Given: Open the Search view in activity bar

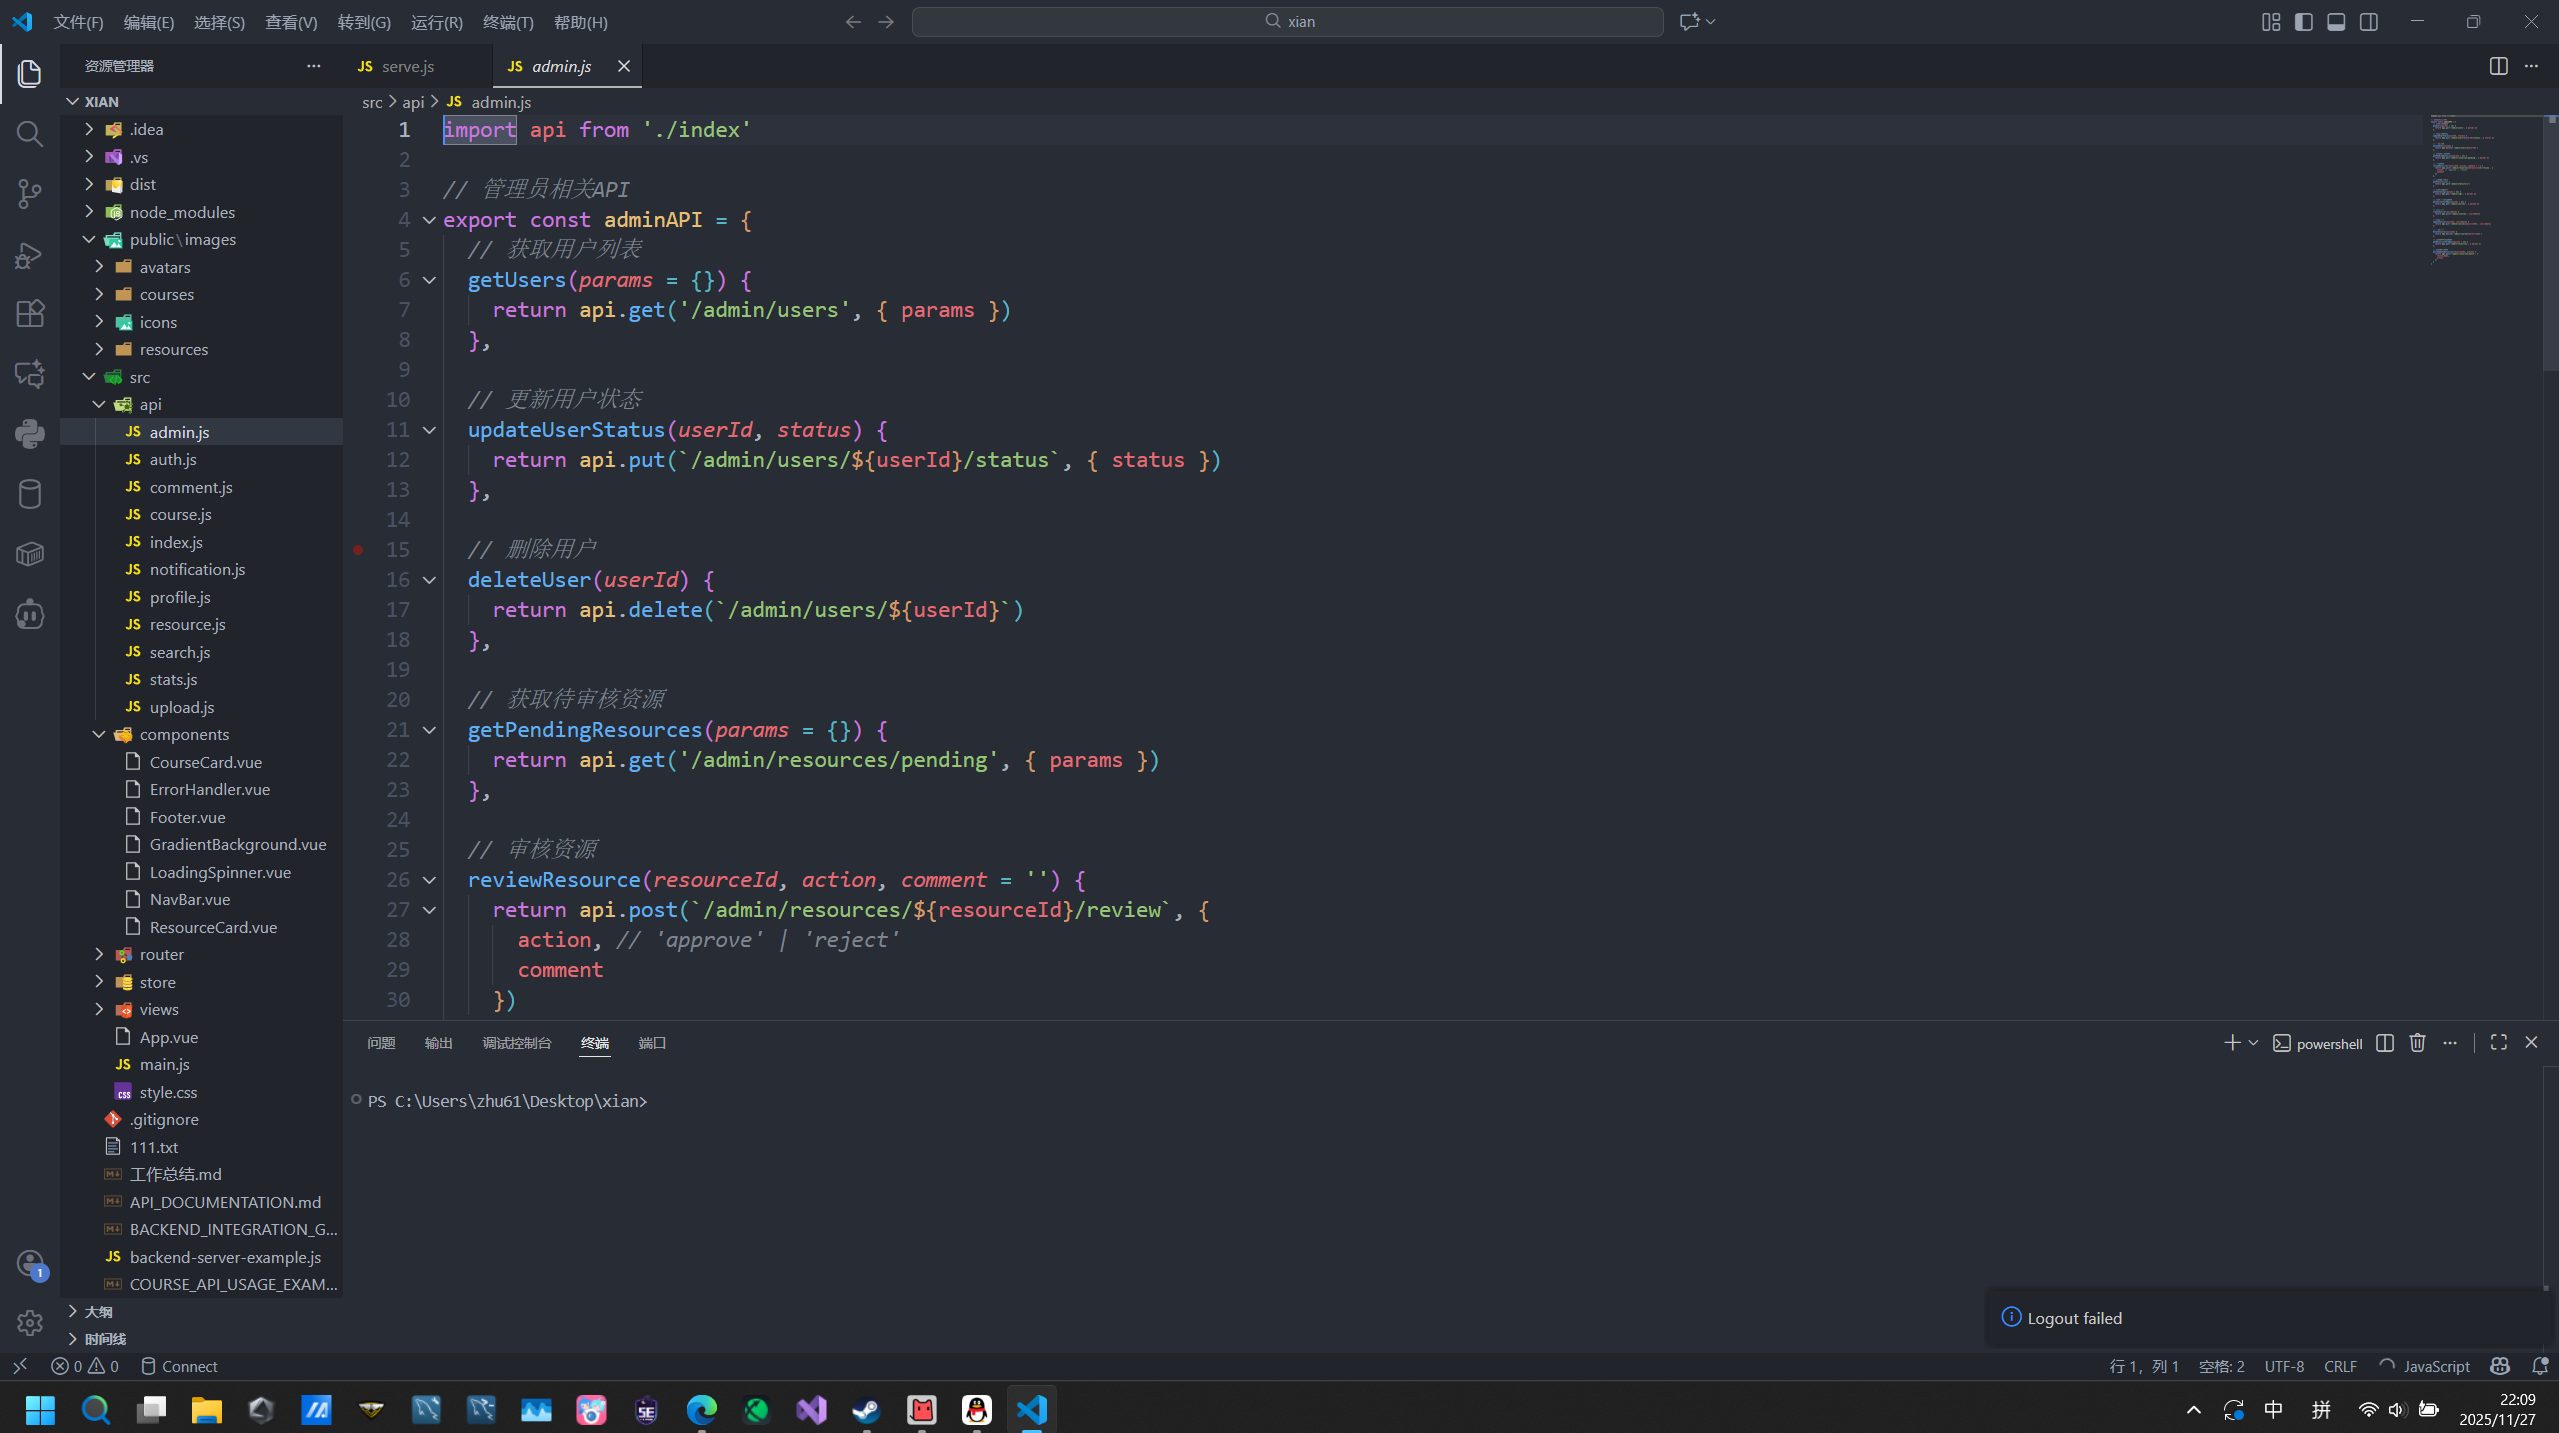Looking at the screenshot, I should pos(30,134).
